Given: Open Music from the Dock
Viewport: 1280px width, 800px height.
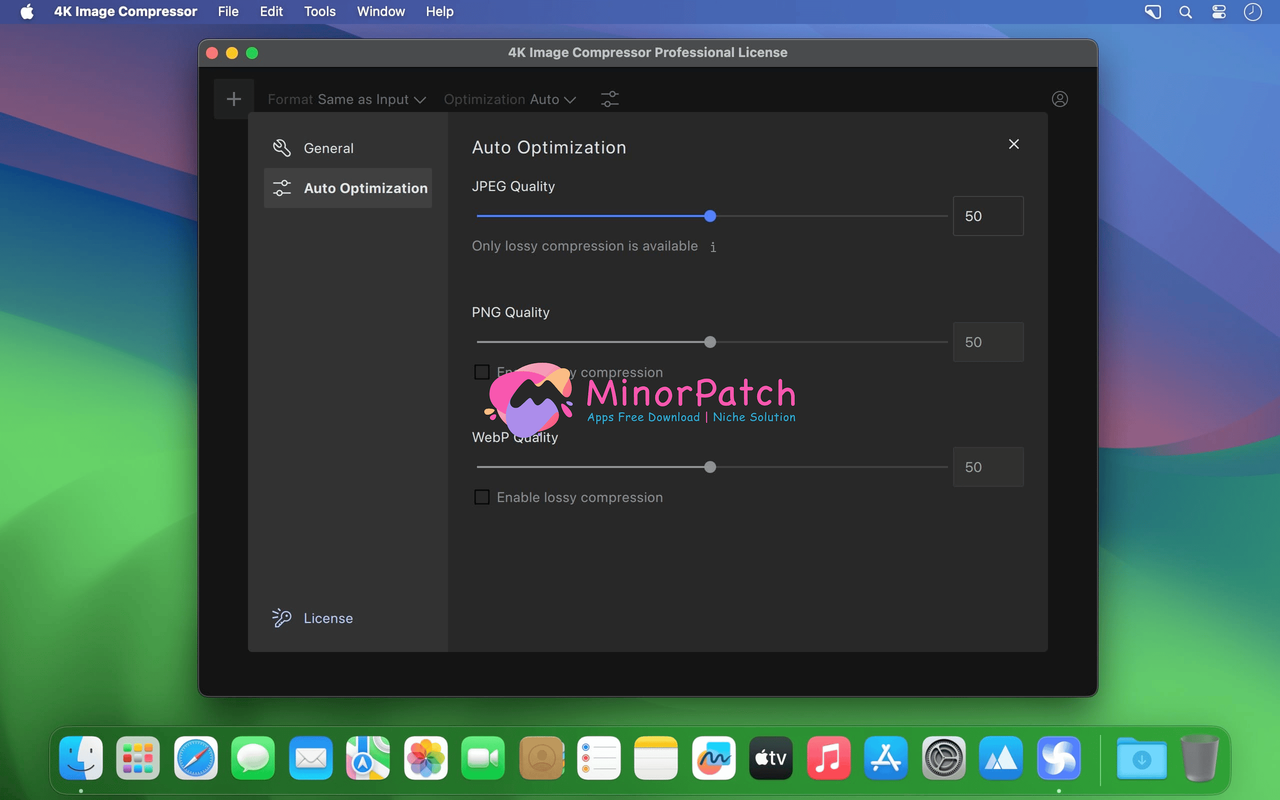Looking at the screenshot, I should 829,758.
